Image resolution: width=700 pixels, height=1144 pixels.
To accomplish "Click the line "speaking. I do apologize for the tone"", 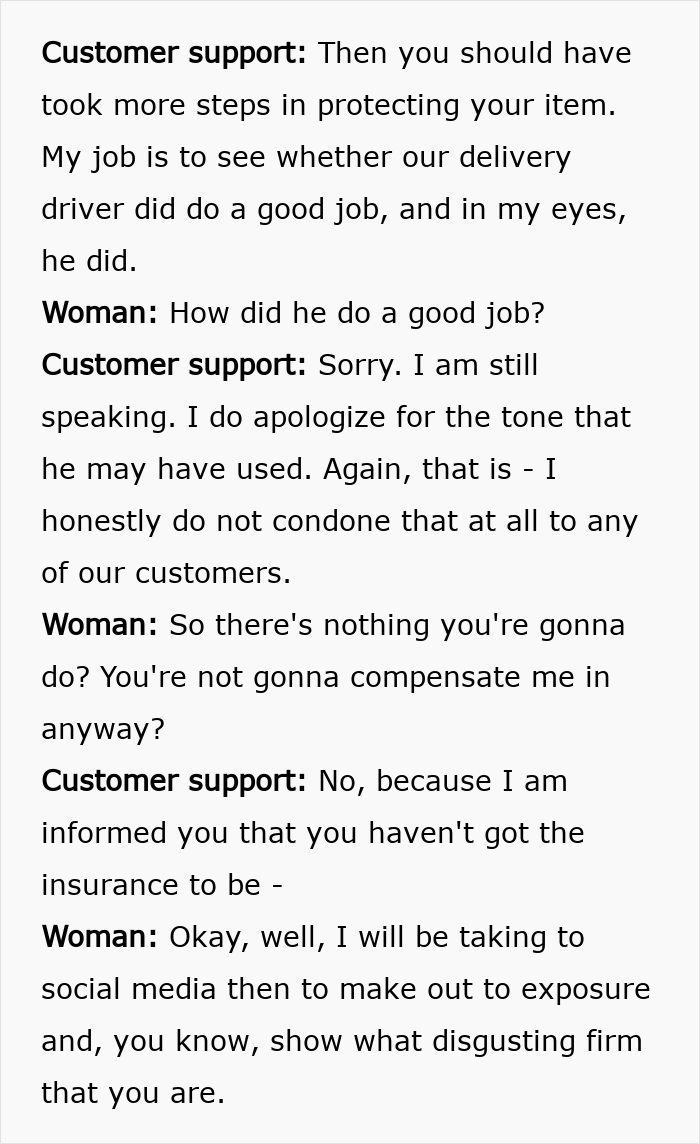I will tap(335, 417).
